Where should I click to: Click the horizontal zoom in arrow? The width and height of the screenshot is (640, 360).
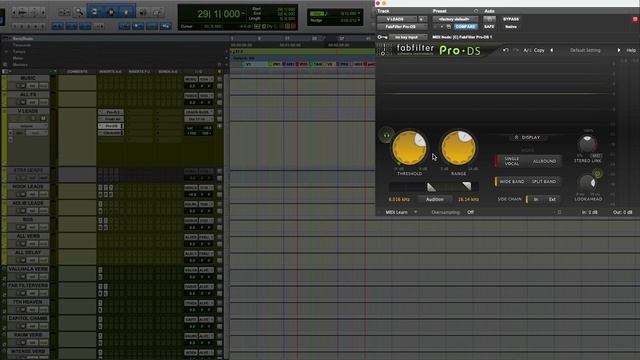[x=43, y=13]
